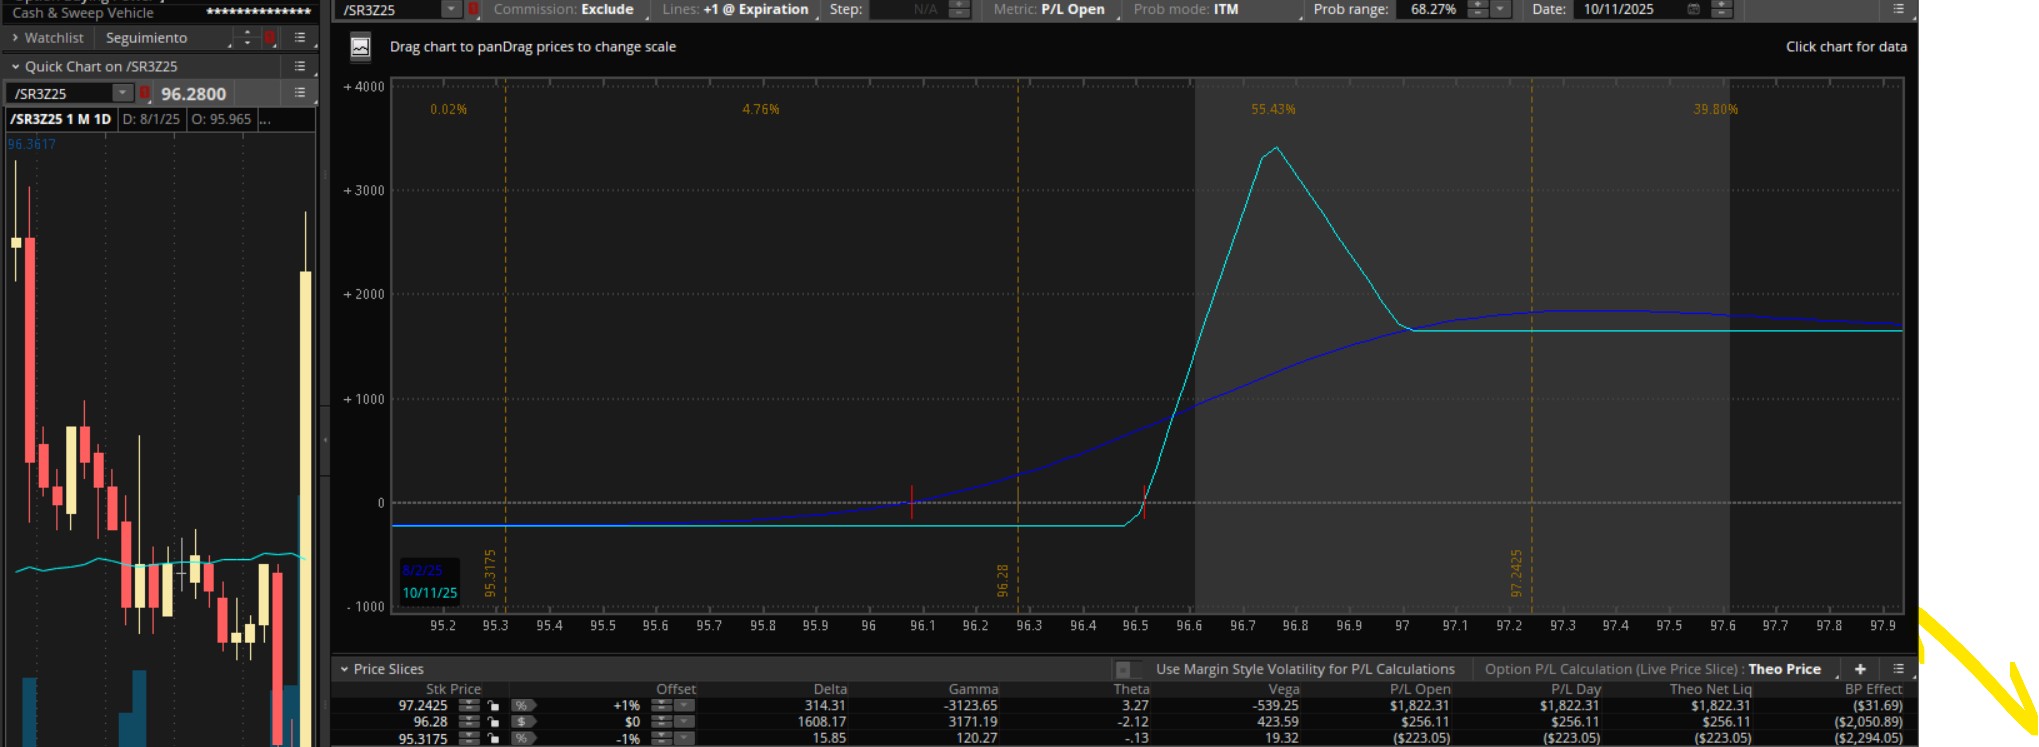2039x747 pixels.
Task: Select the /SR3Z25 1 M 1D chart label
Action: pos(60,119)
